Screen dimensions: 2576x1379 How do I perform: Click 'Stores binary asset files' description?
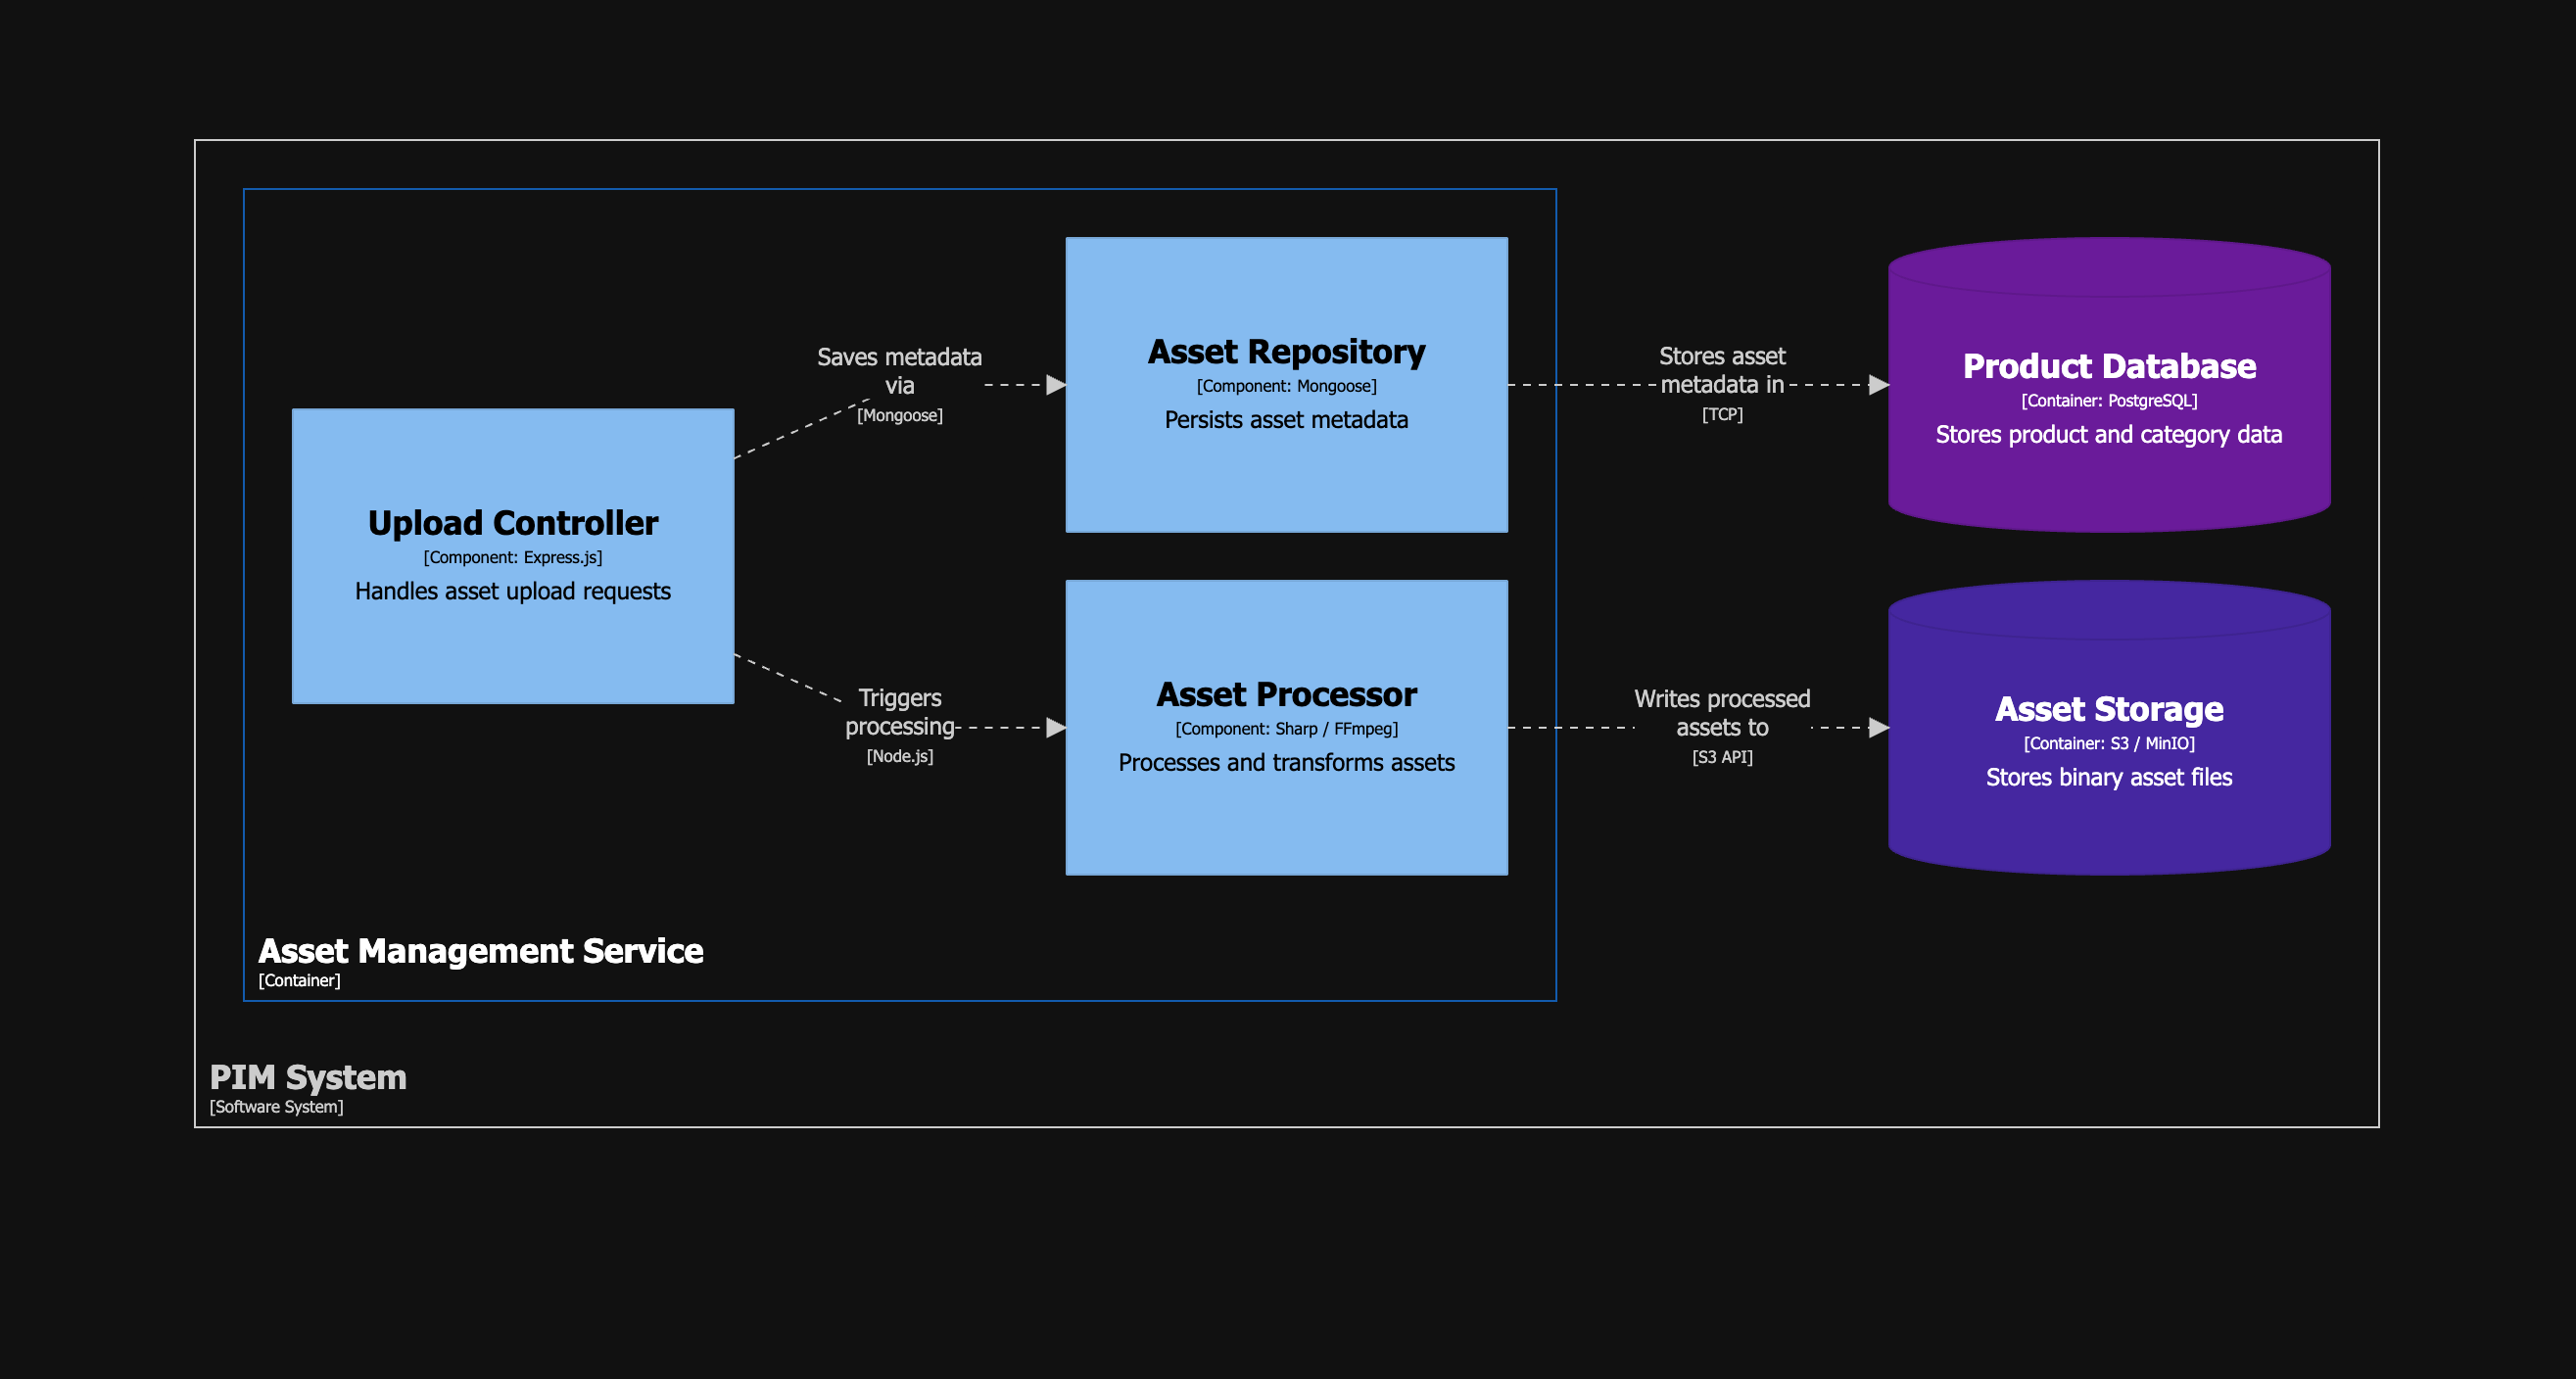pos(2109,778)
